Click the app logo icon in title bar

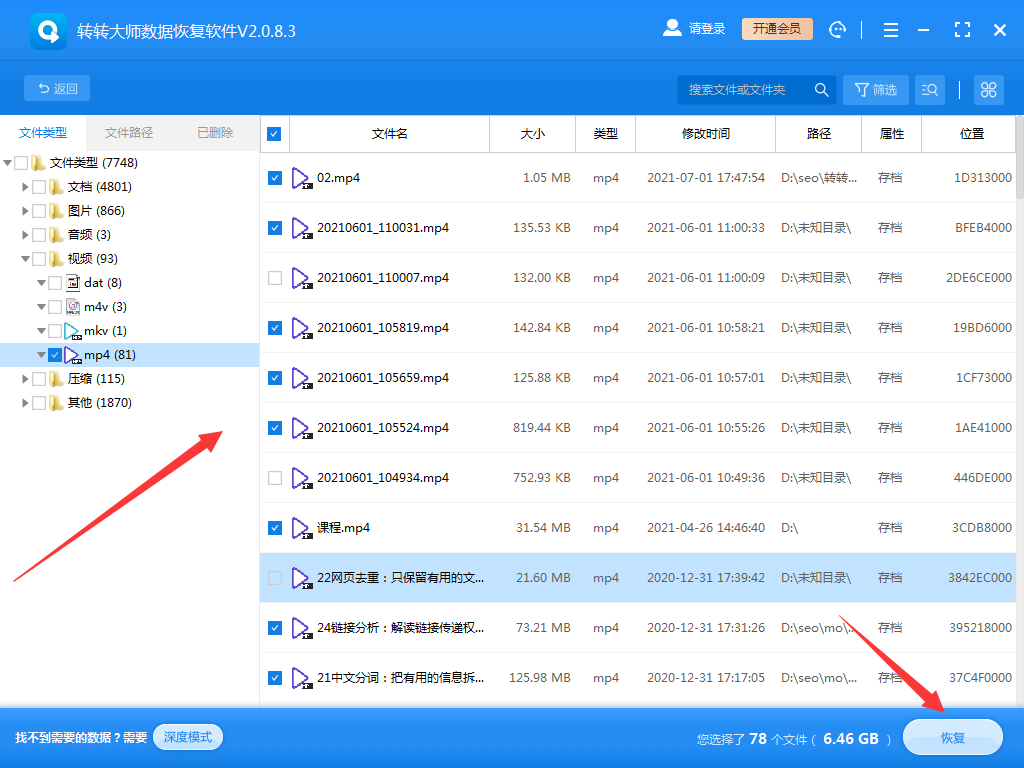coord(48,31)
